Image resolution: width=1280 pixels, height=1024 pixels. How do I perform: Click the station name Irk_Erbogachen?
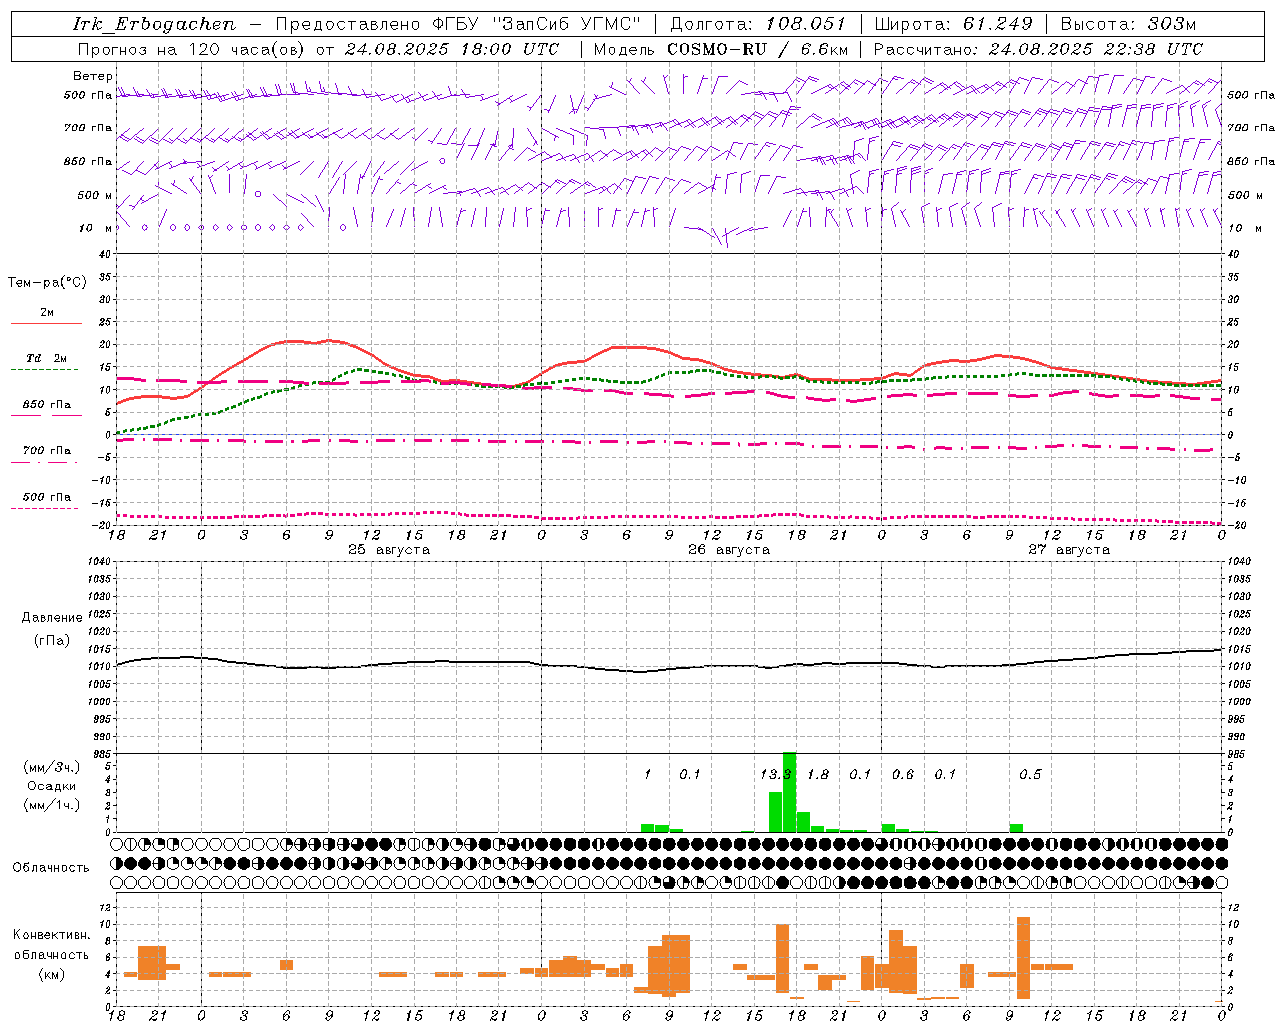[155, 24]
